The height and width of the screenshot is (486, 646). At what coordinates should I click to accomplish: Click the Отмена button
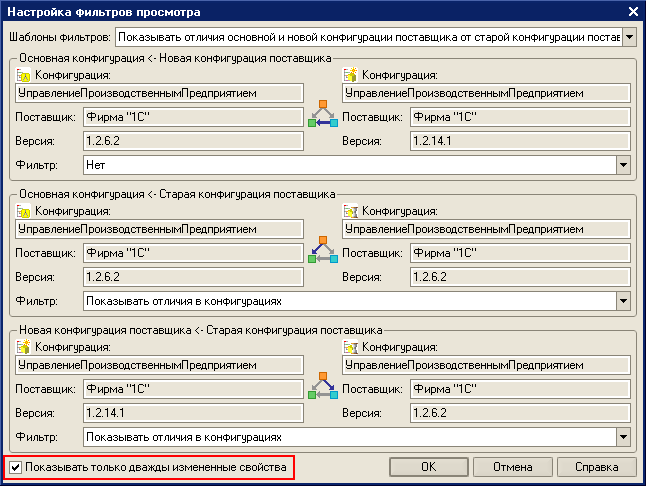[x=513, y=467]
